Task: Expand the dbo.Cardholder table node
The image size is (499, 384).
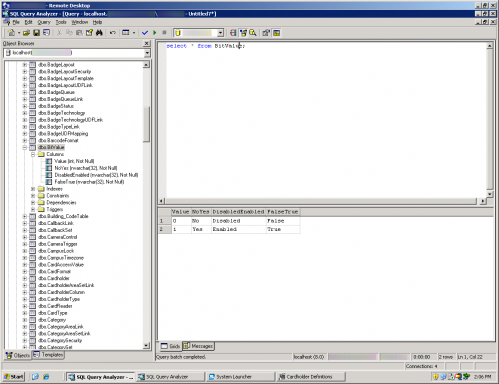Action: [x=25, y=278]
